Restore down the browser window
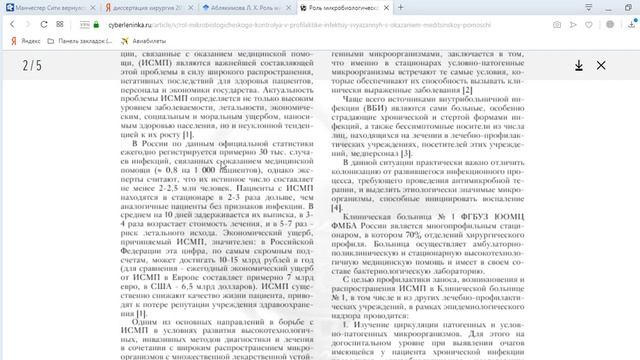The height and width of the screenshot is (360, 640). pos(628,8)
